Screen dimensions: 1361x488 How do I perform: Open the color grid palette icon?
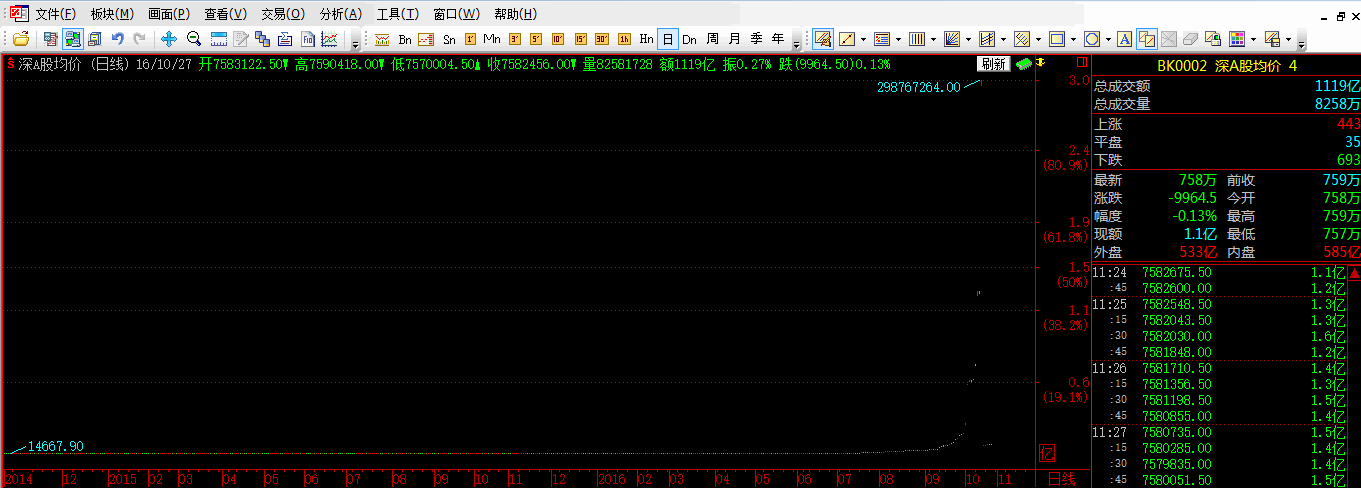(x=1237, y=39)
